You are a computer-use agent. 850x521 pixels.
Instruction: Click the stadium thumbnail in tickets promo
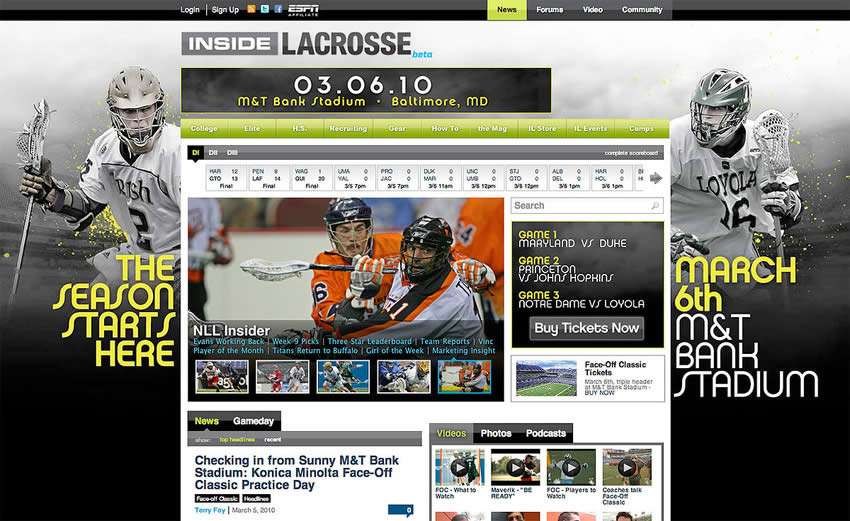click(546, 378)
